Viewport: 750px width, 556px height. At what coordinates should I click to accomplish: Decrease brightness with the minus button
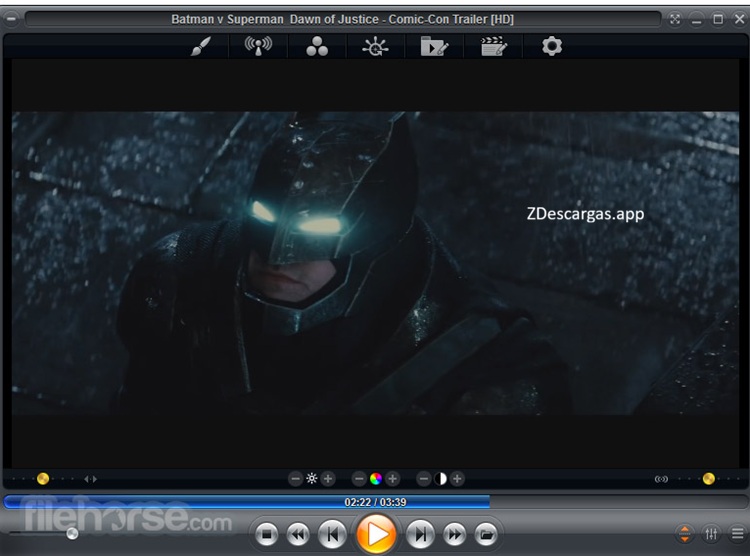(x=296, y=478)
